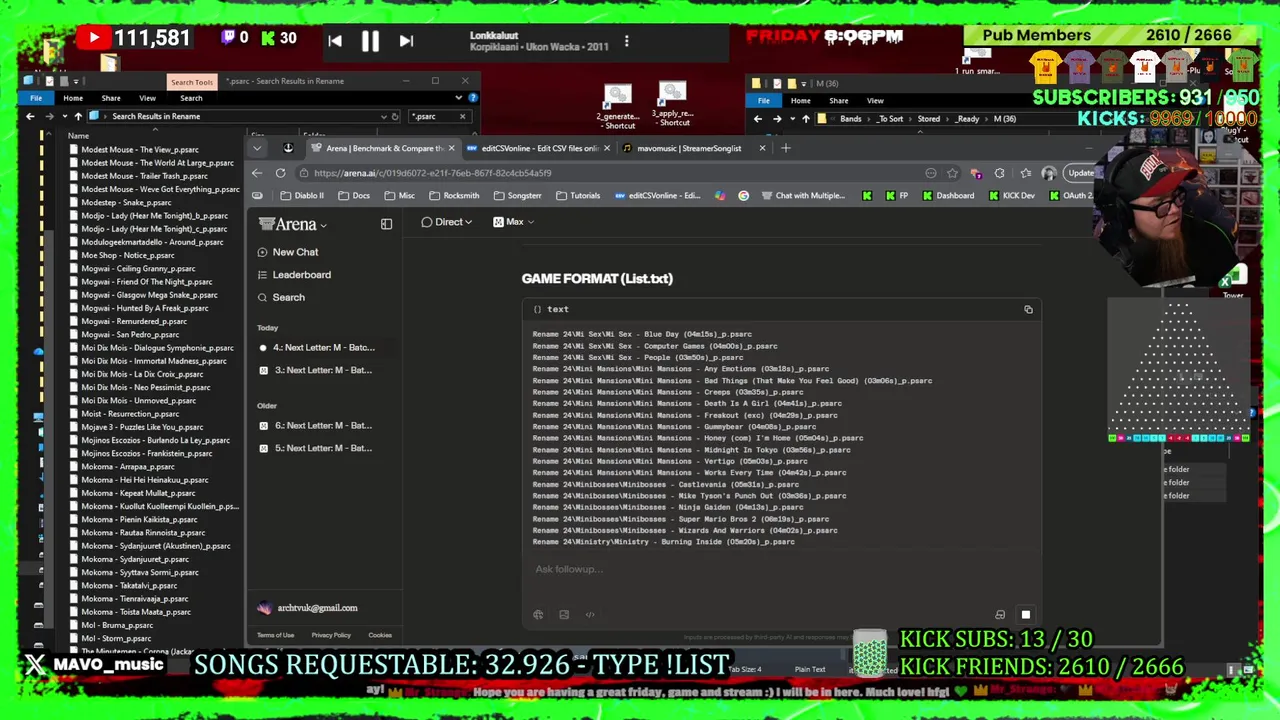1280x720 pixels.
Task: Open help in psarc search window
Action: [x=473, y=98]
